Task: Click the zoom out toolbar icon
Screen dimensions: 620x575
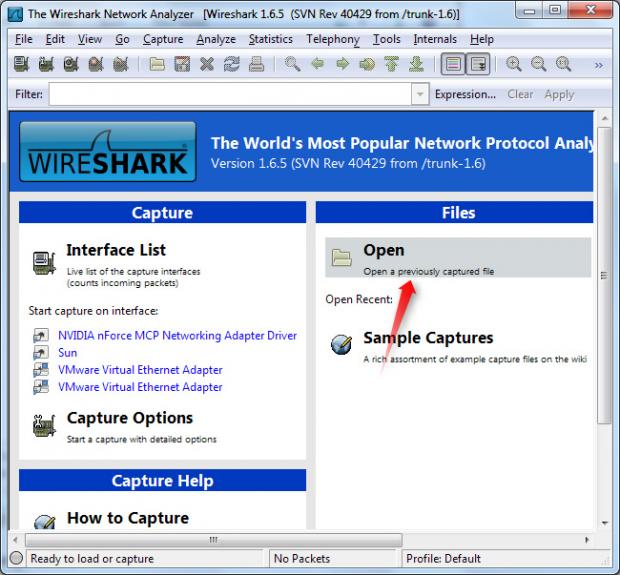Action: (x=538, y=65)
